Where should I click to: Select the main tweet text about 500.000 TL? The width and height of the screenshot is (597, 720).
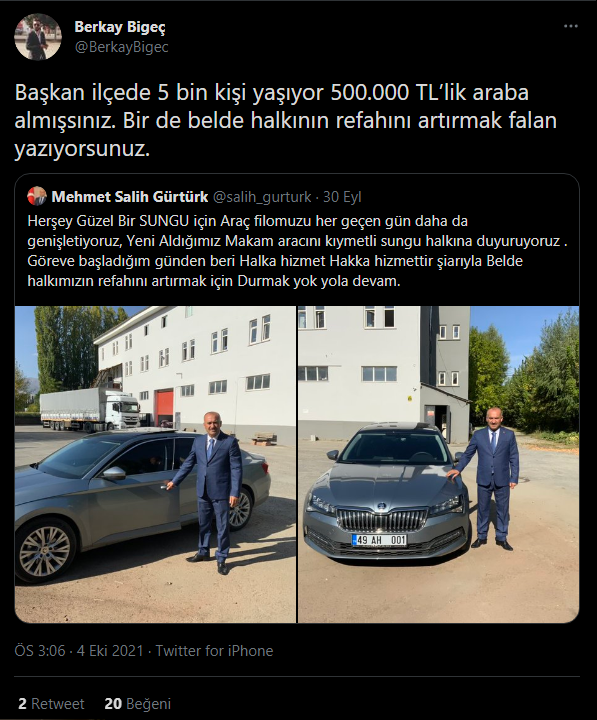(x=286, y=121)
